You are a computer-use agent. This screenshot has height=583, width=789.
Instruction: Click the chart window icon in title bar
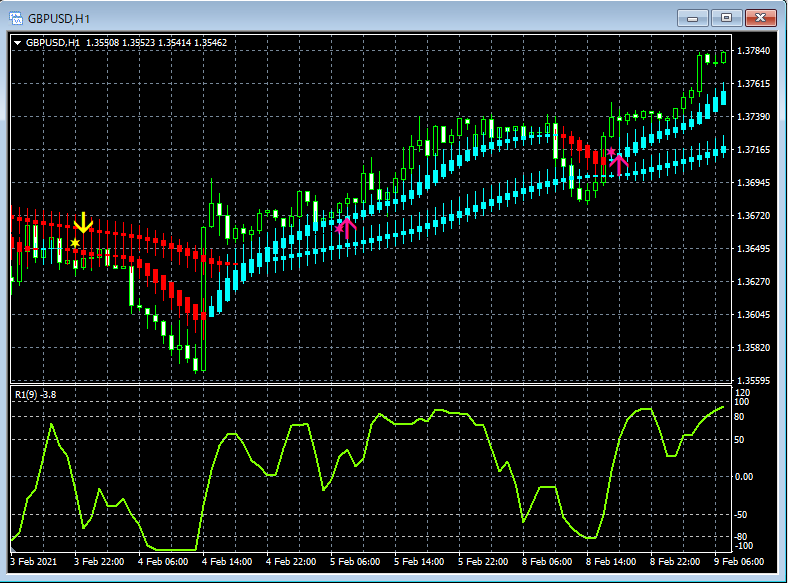point(15,17)
